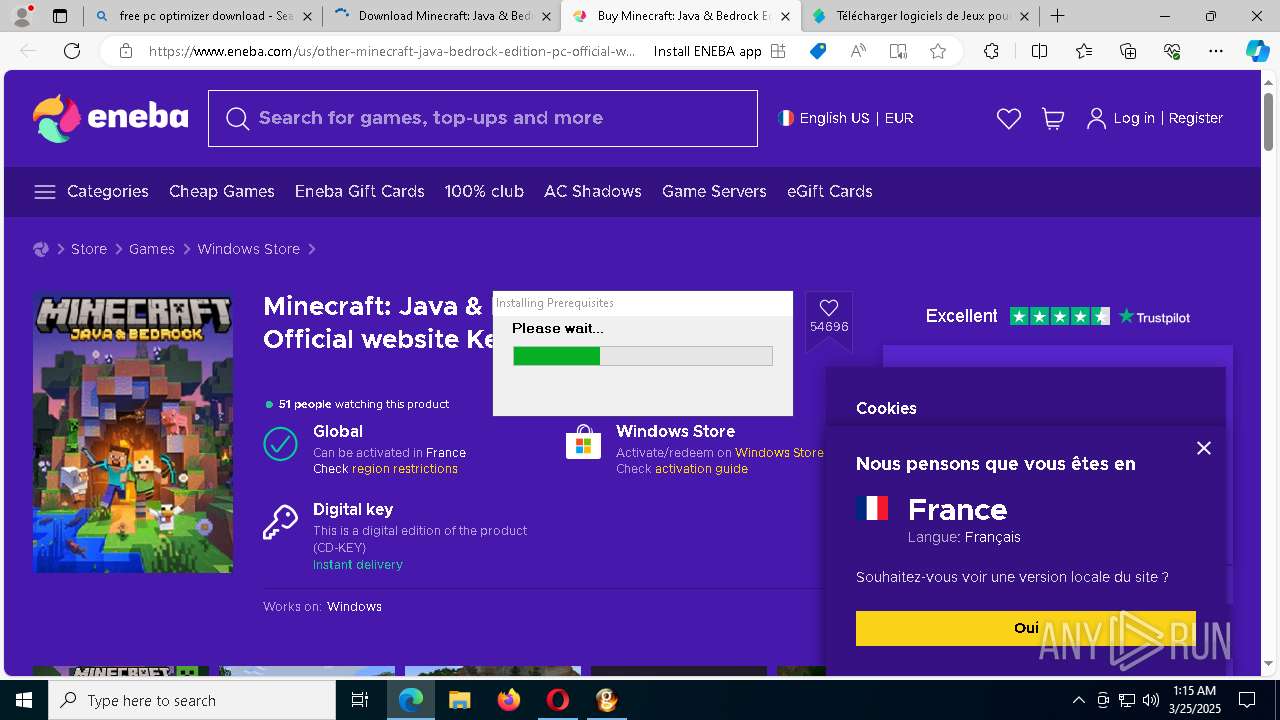The height and width of the screenshot is (720, 1280).
Task: Open the tab actions menu icon
Action: pos(60,16)
